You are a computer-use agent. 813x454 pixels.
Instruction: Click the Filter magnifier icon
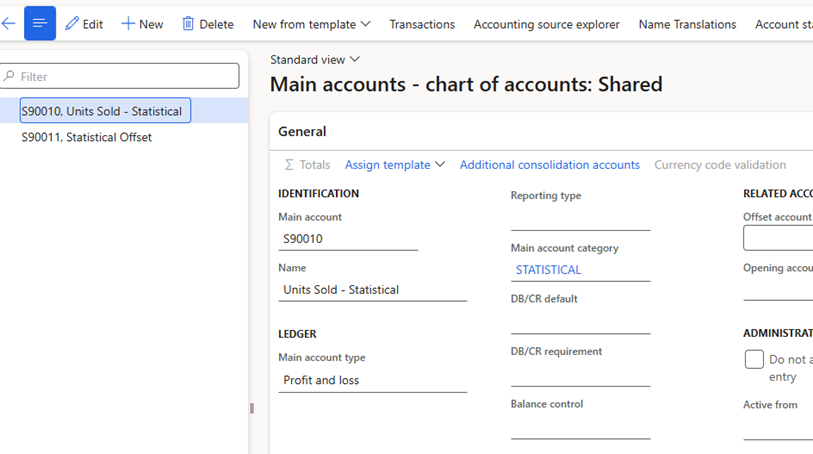pyautogui.click(x=9, y=76)
